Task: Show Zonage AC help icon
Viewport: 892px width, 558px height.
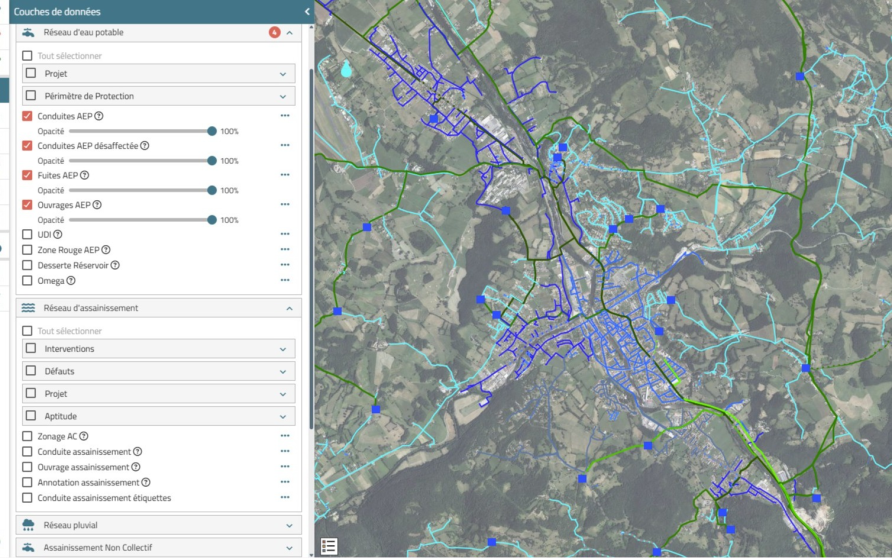Action: click(x=84, y=436)
